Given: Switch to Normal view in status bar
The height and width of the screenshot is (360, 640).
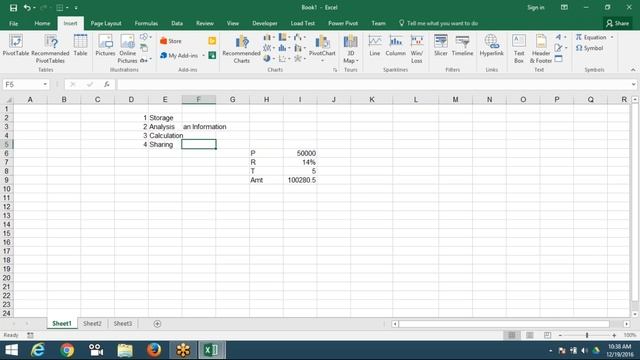Looking at the screenshot, I should (511, 335).
